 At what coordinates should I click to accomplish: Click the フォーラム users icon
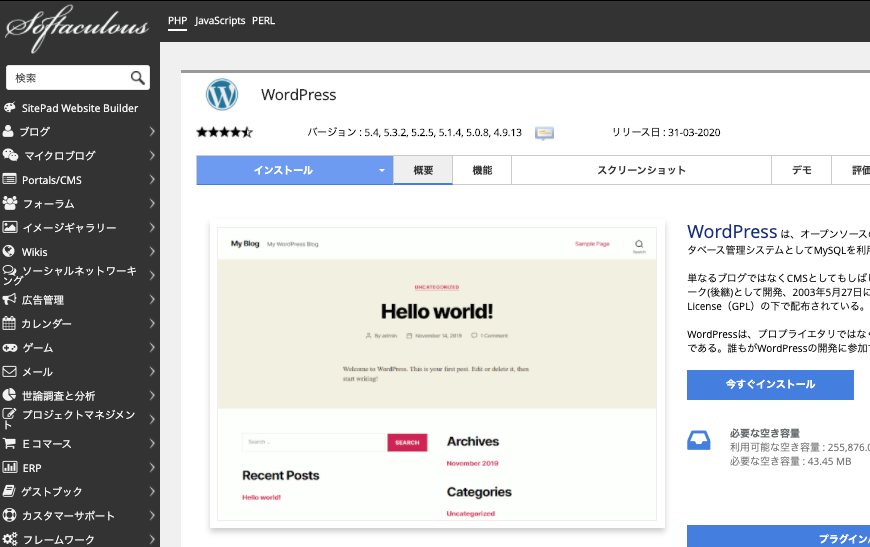point(10,203)
